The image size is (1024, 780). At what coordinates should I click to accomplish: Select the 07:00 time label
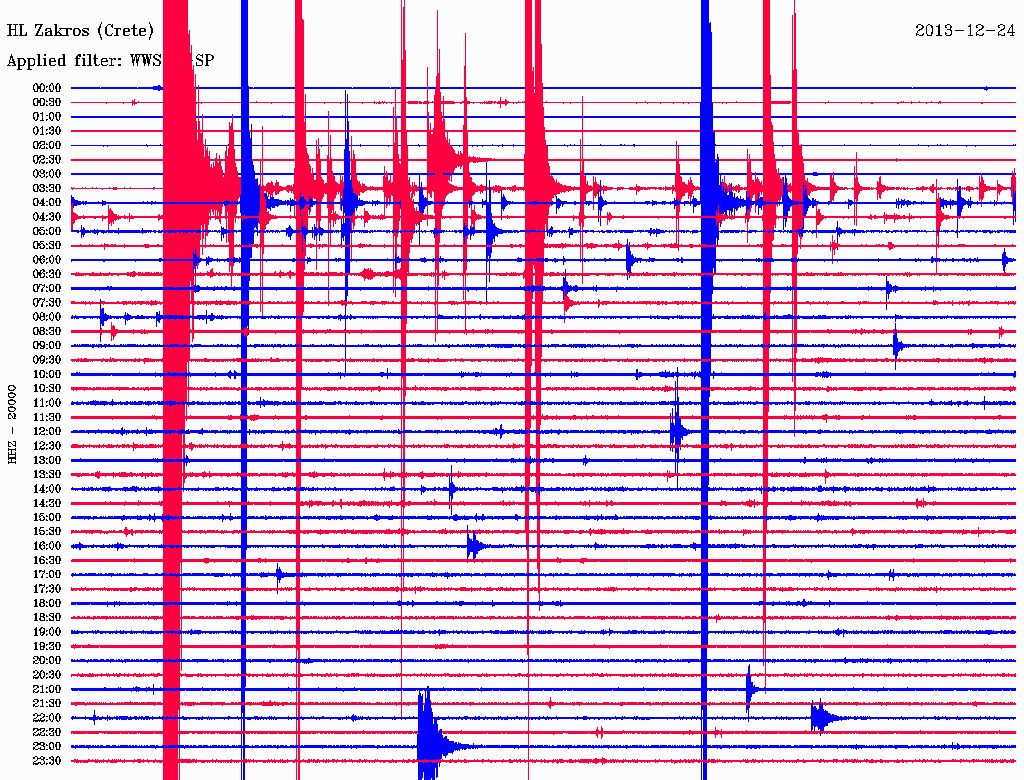click(x=47, y=289)
